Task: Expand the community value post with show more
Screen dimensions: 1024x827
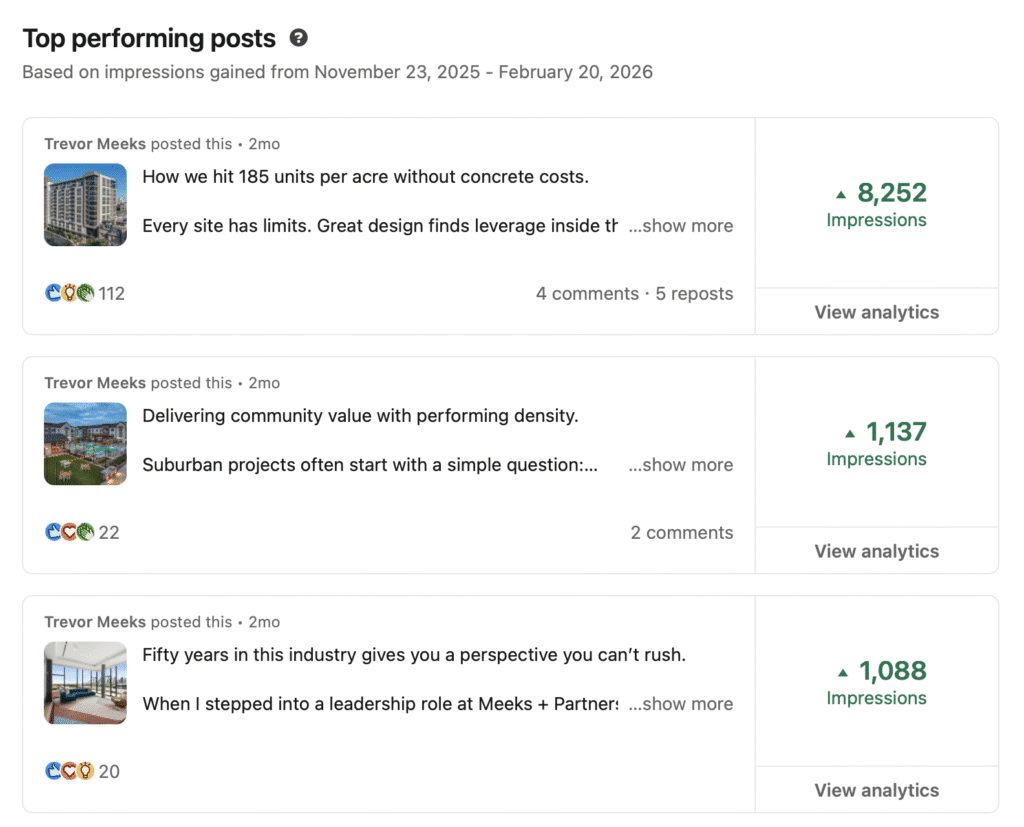Action: coord(680,466)
